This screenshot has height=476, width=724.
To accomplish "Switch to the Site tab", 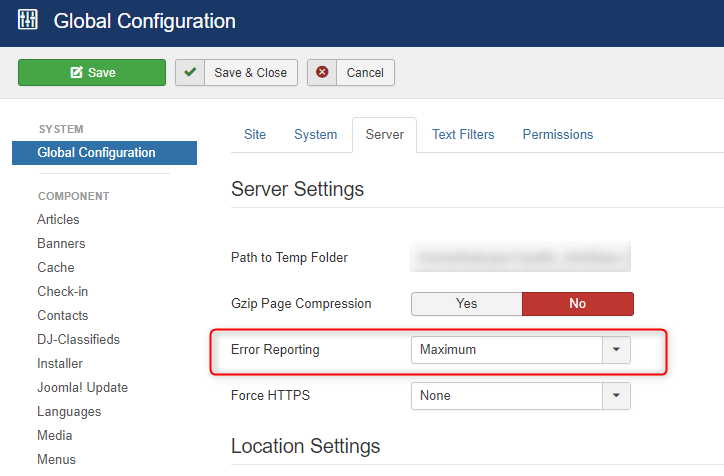I will coord(255,134).
